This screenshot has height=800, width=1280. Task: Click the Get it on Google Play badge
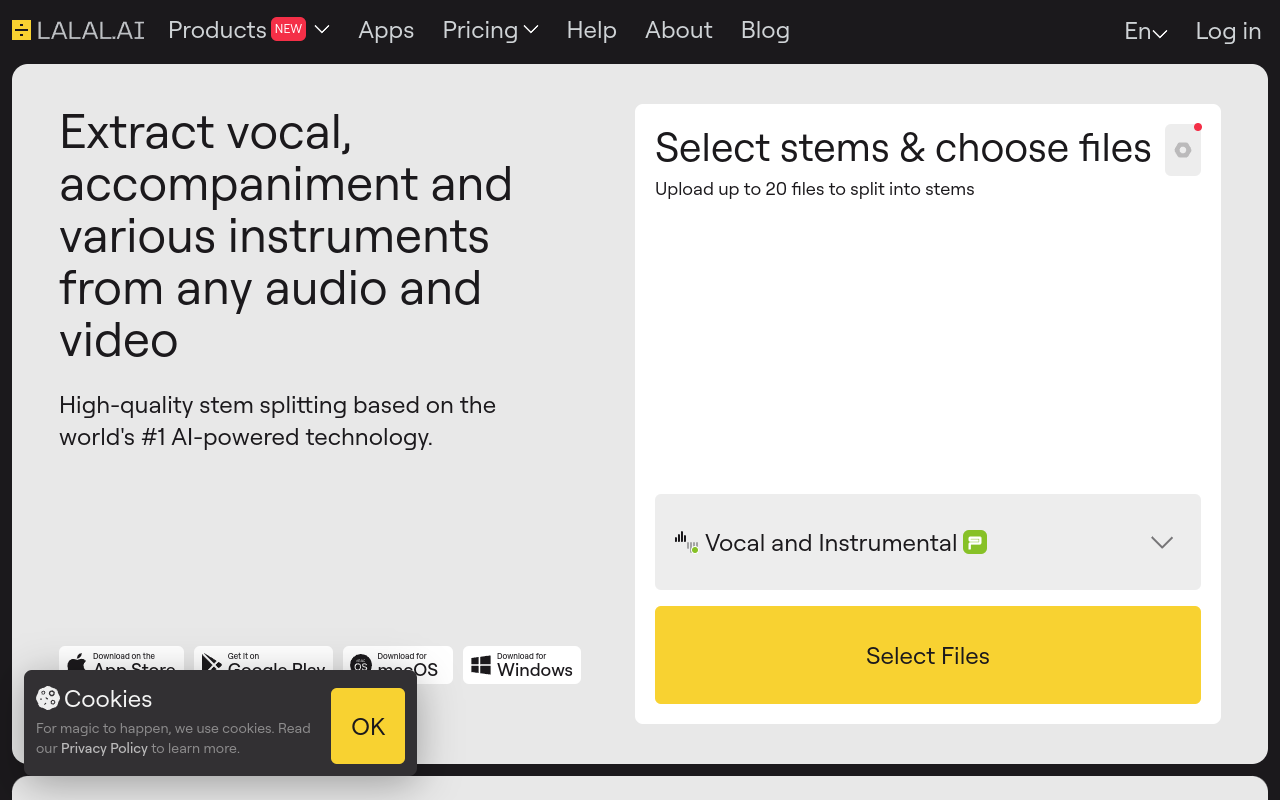[x=263, y=660]
